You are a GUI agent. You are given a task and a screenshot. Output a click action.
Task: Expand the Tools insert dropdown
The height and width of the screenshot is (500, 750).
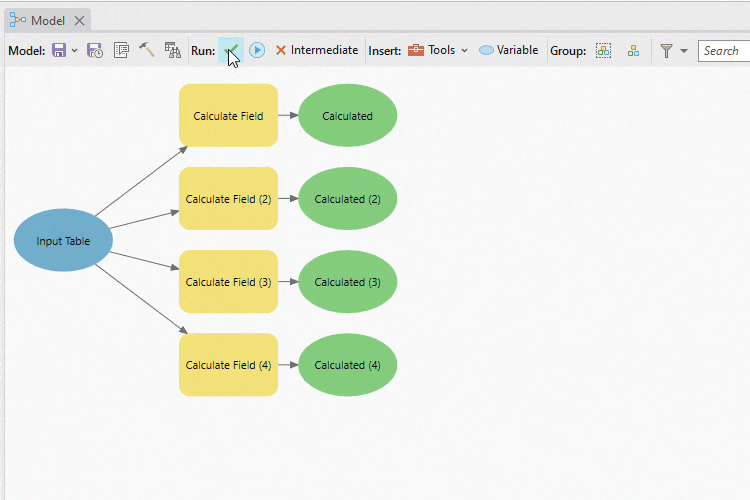[x=438, y=50]
